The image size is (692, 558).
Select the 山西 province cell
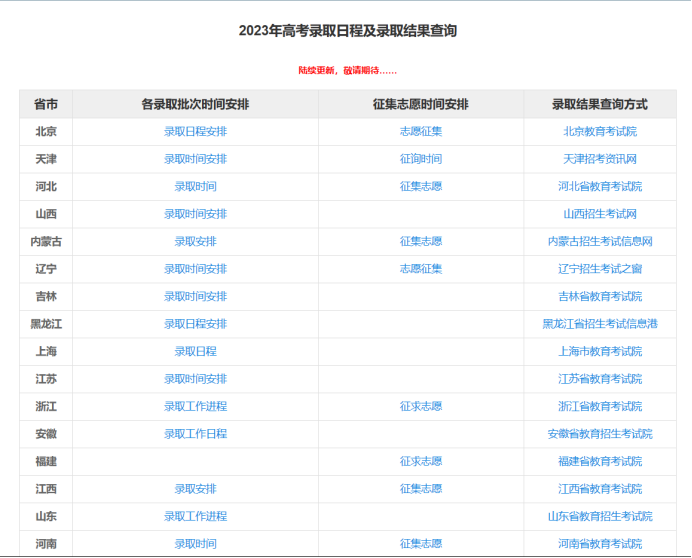pos(46,214)
